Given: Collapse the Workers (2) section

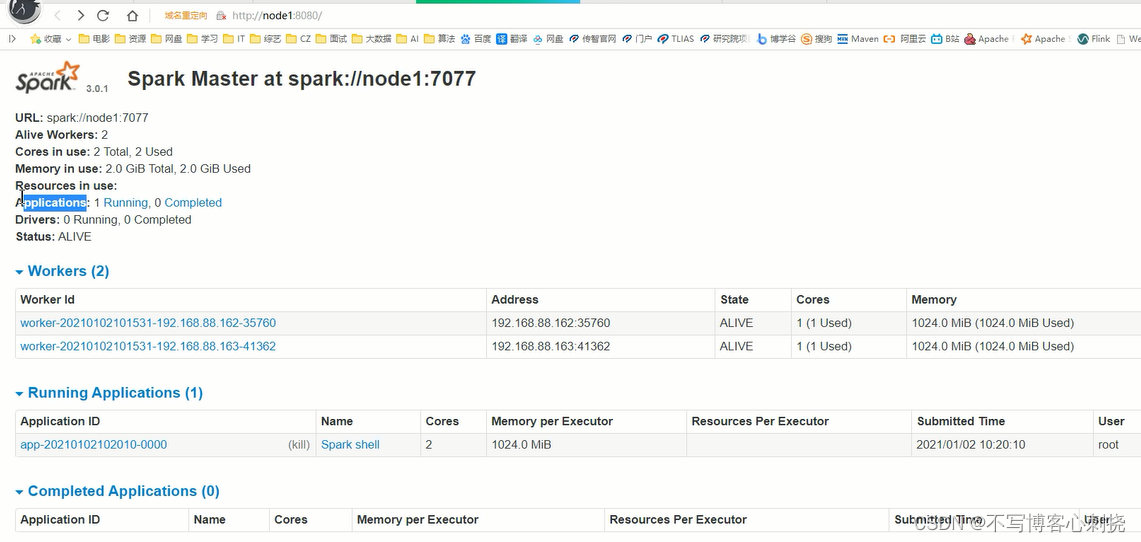Looking at the screenshot, I should [x=63, y=271].
